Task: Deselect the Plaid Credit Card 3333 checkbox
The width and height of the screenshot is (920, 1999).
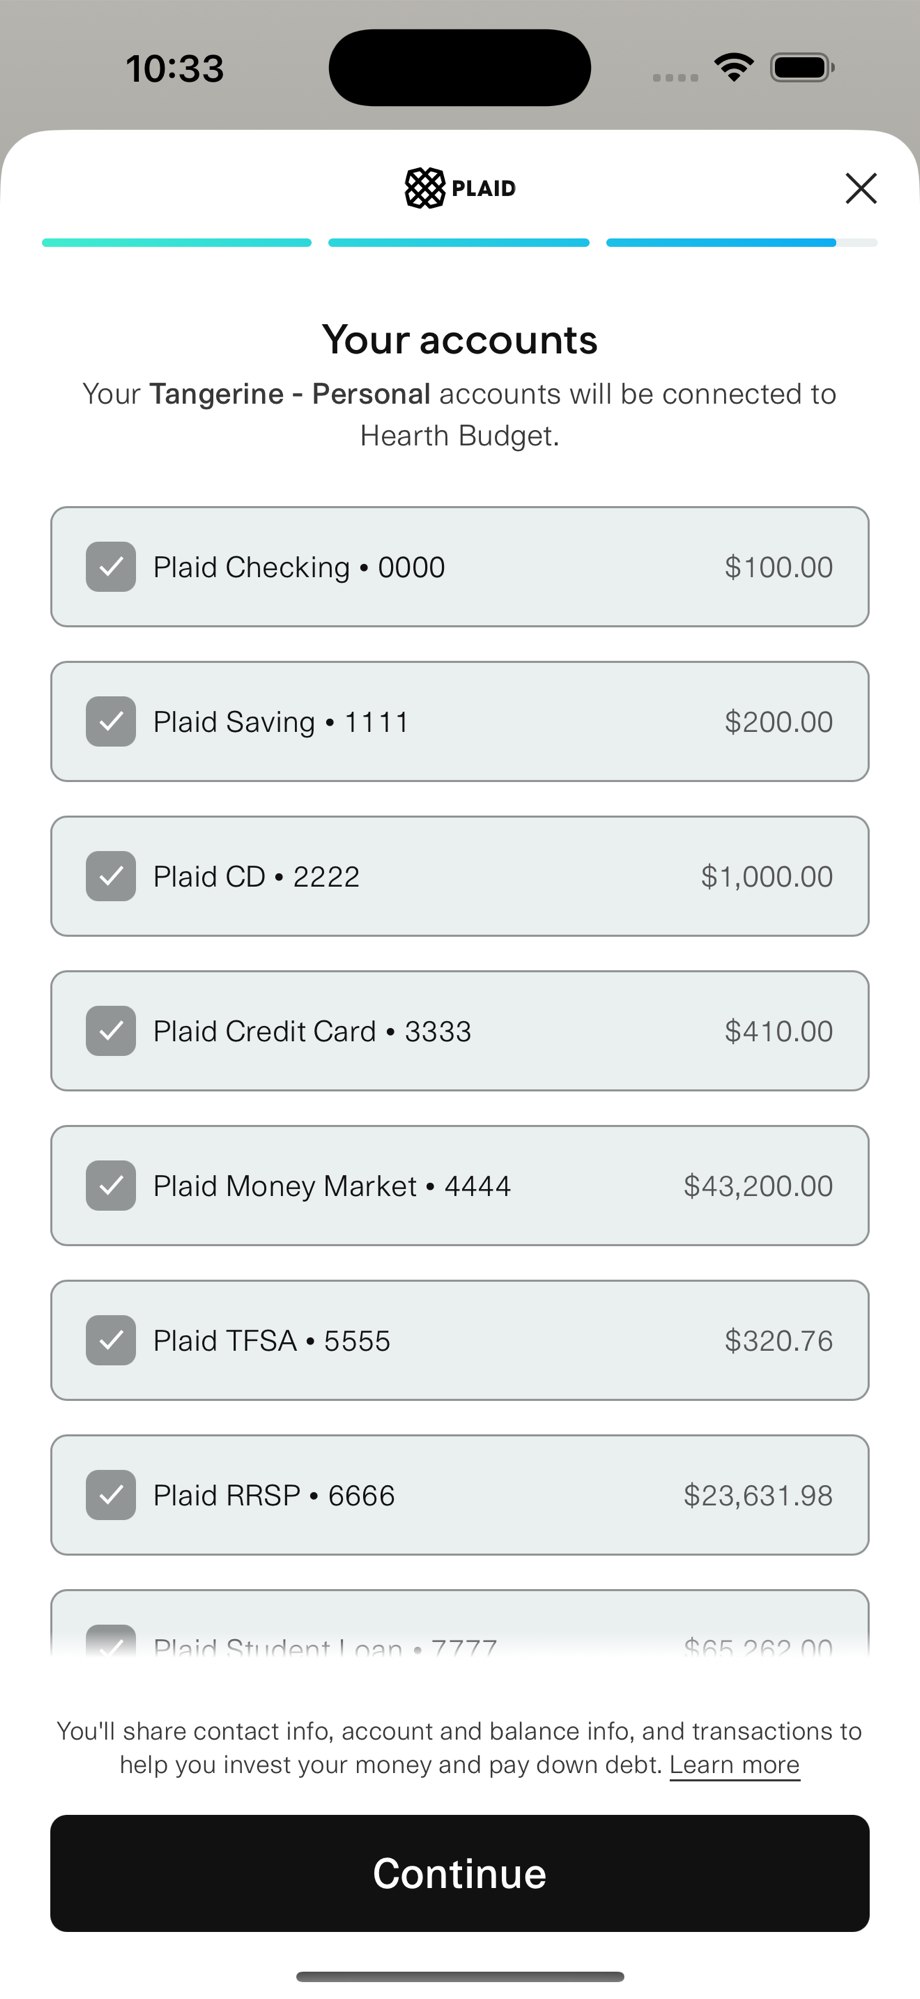Action: coord(111,1031)
